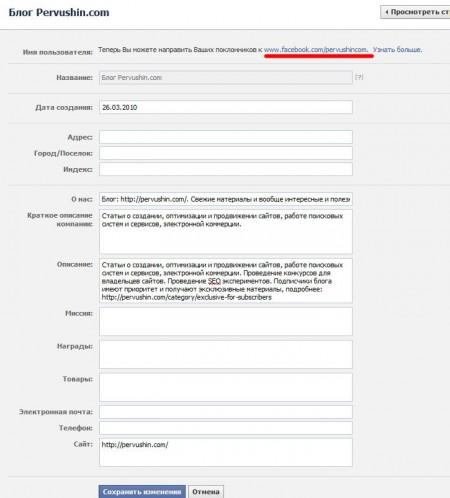450x498 pixels.
Task: Select the Город/Поселок input field
Action: 226,153
